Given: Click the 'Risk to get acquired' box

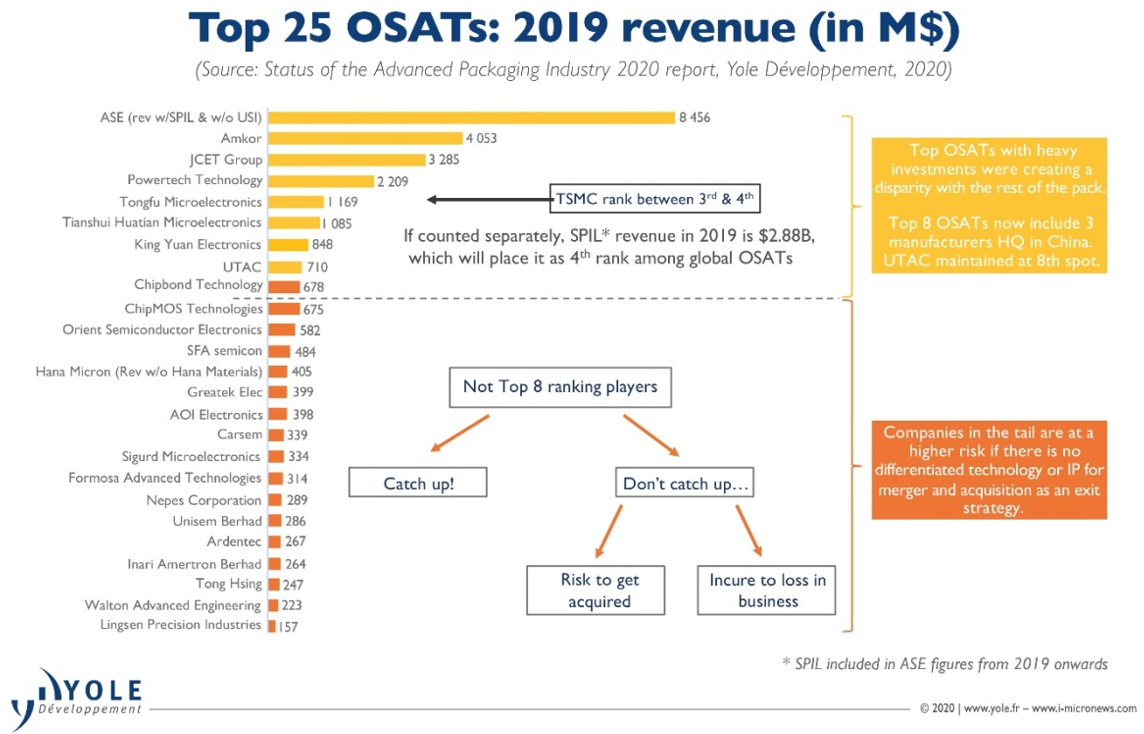Looking at the screenshot, I should 596,590.
